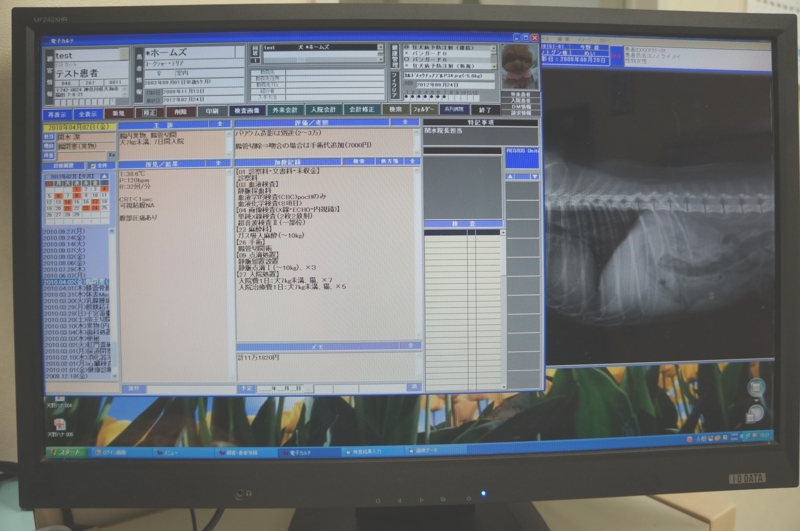Screen dimensions: 800x531
Task: Click history list scroll down arrow
Action: (x=114, y=376)
